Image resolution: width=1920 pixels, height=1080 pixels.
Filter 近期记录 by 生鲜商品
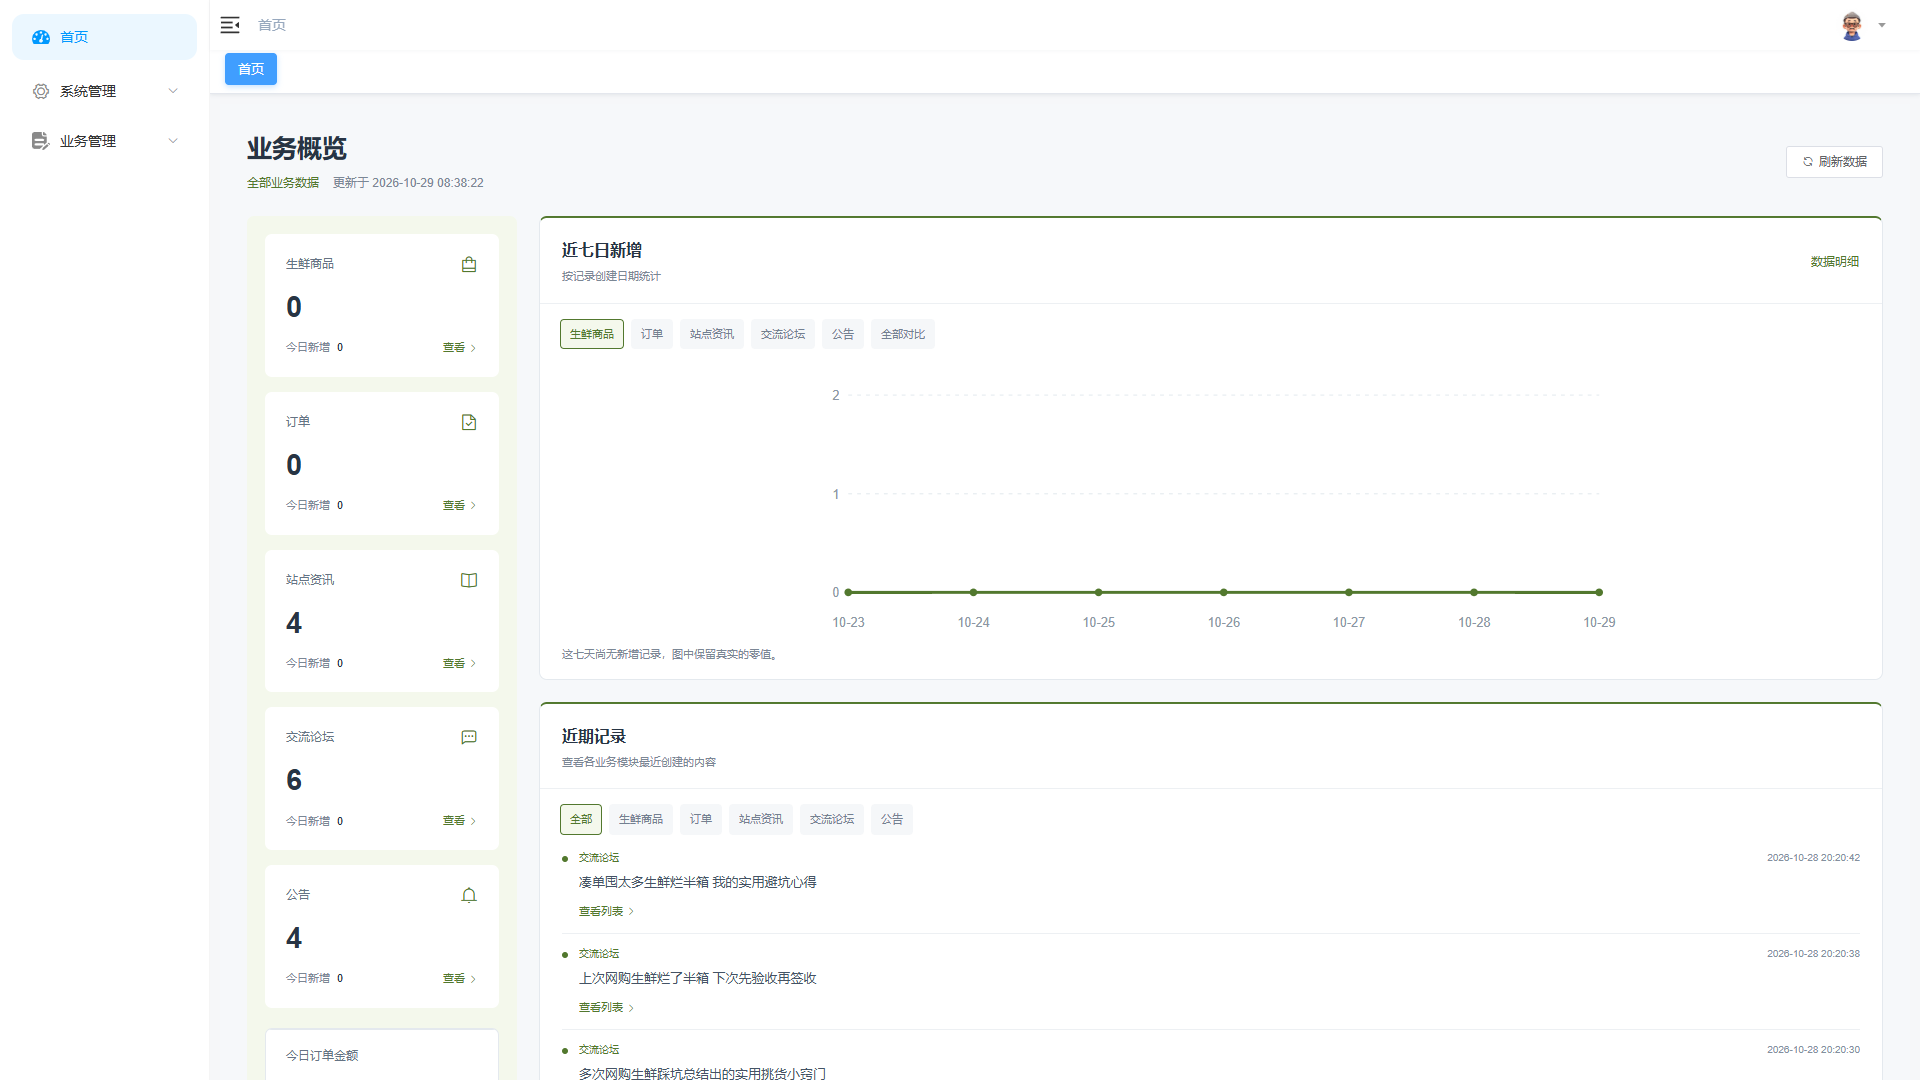[x=641, y=819]
